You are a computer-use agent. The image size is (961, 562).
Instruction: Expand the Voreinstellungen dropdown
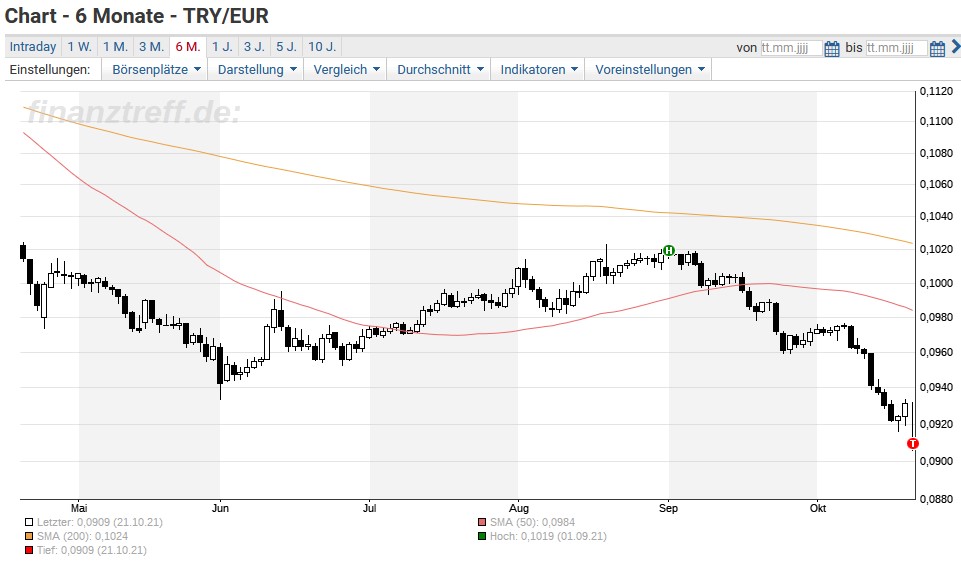(x=649, y=70)
